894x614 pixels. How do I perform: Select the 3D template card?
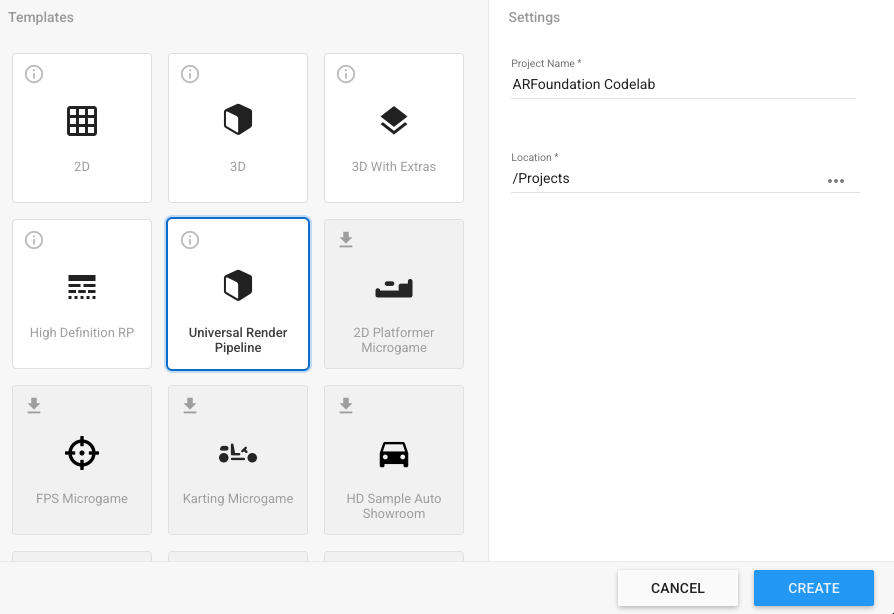point(238,128)
